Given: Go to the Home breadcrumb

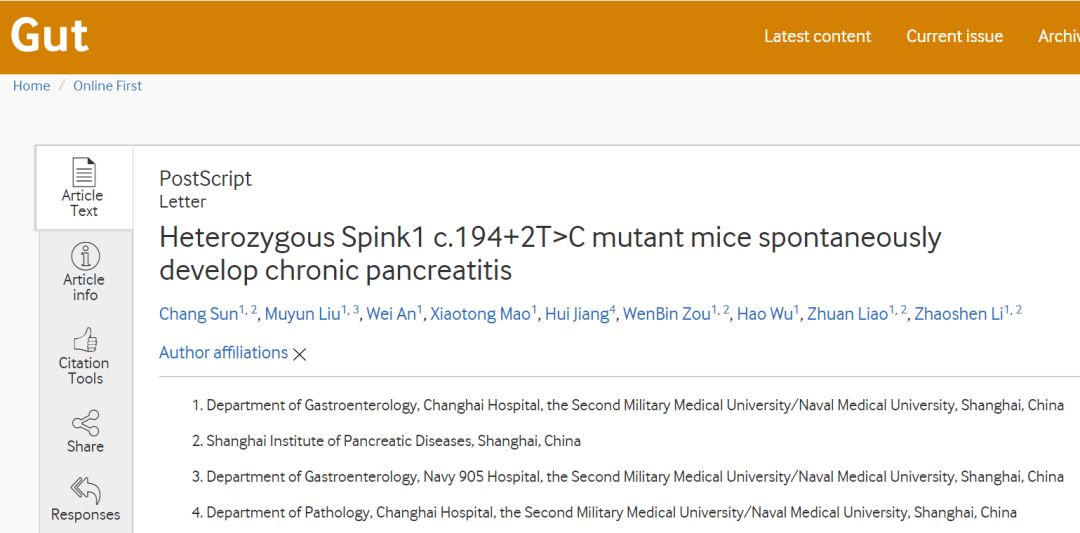Looking at the screenshot, I should click(32, 86).
